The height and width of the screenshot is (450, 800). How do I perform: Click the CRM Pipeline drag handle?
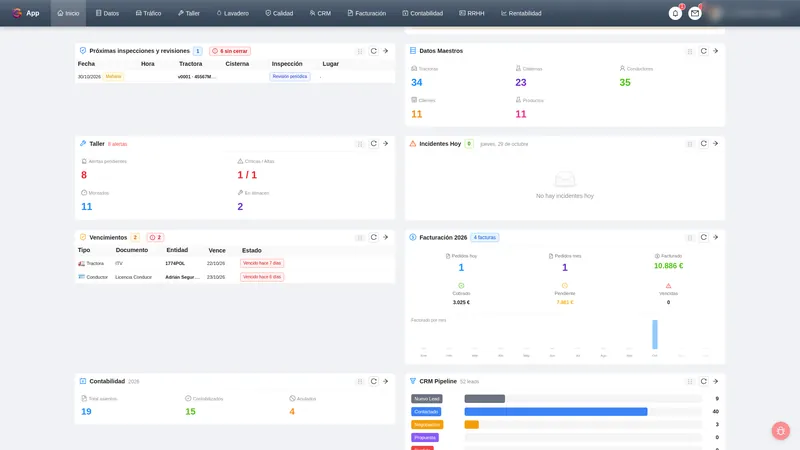[x=690, y=382]
